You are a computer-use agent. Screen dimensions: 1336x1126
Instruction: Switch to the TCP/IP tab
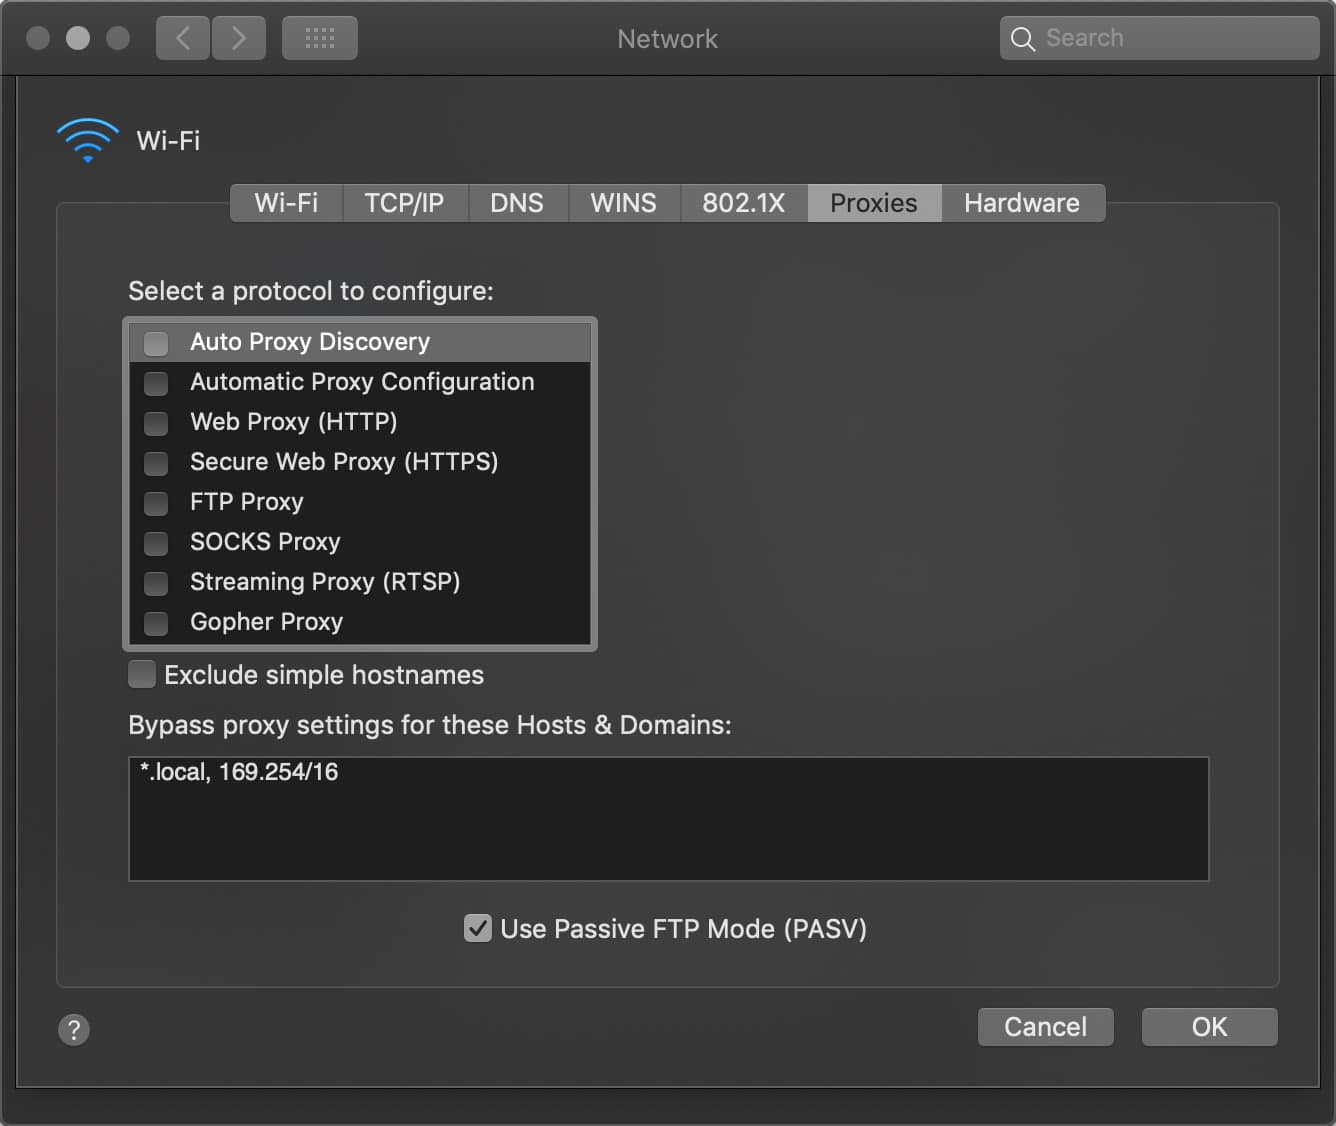[404, 203]
